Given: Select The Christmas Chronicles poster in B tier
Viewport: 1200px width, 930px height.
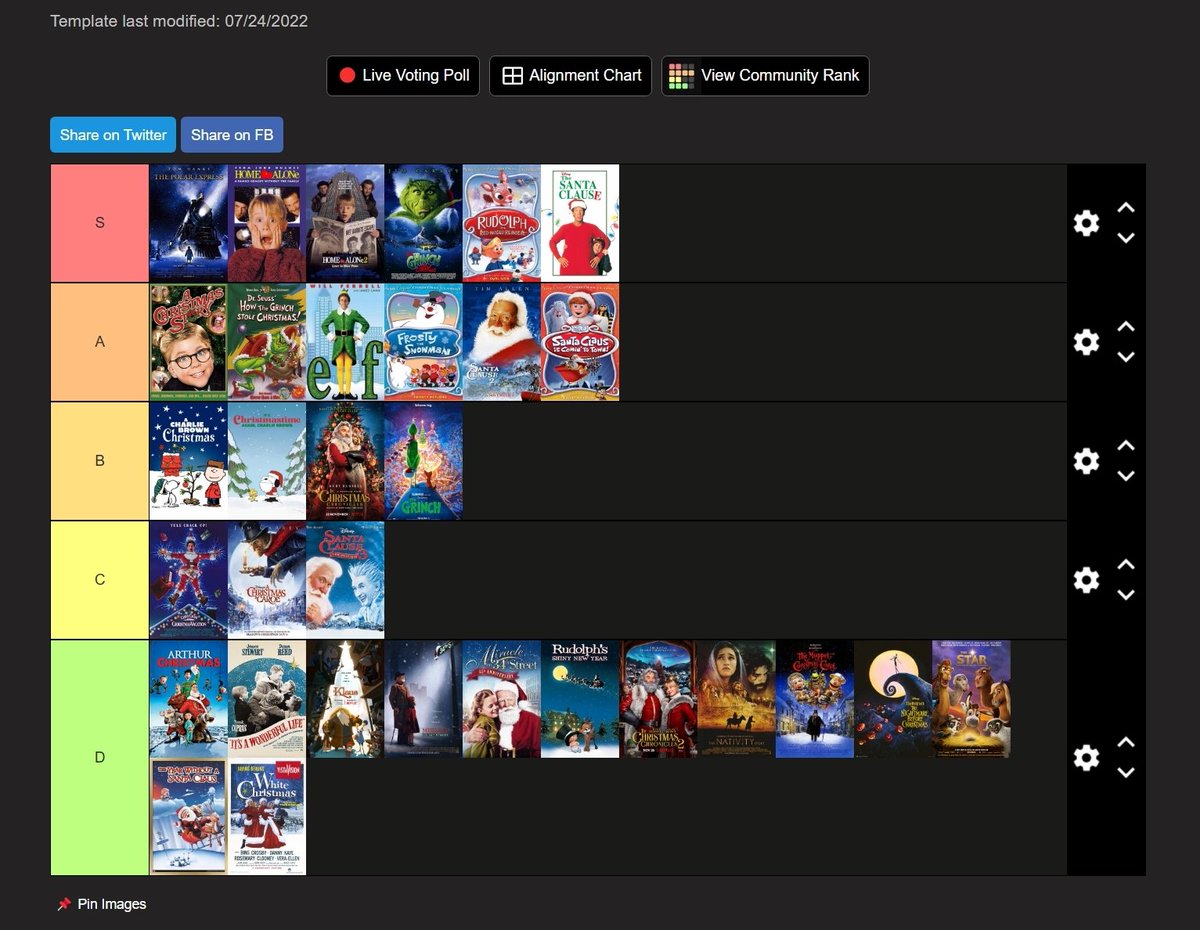Looking at the screenshot, I should 345,461.
